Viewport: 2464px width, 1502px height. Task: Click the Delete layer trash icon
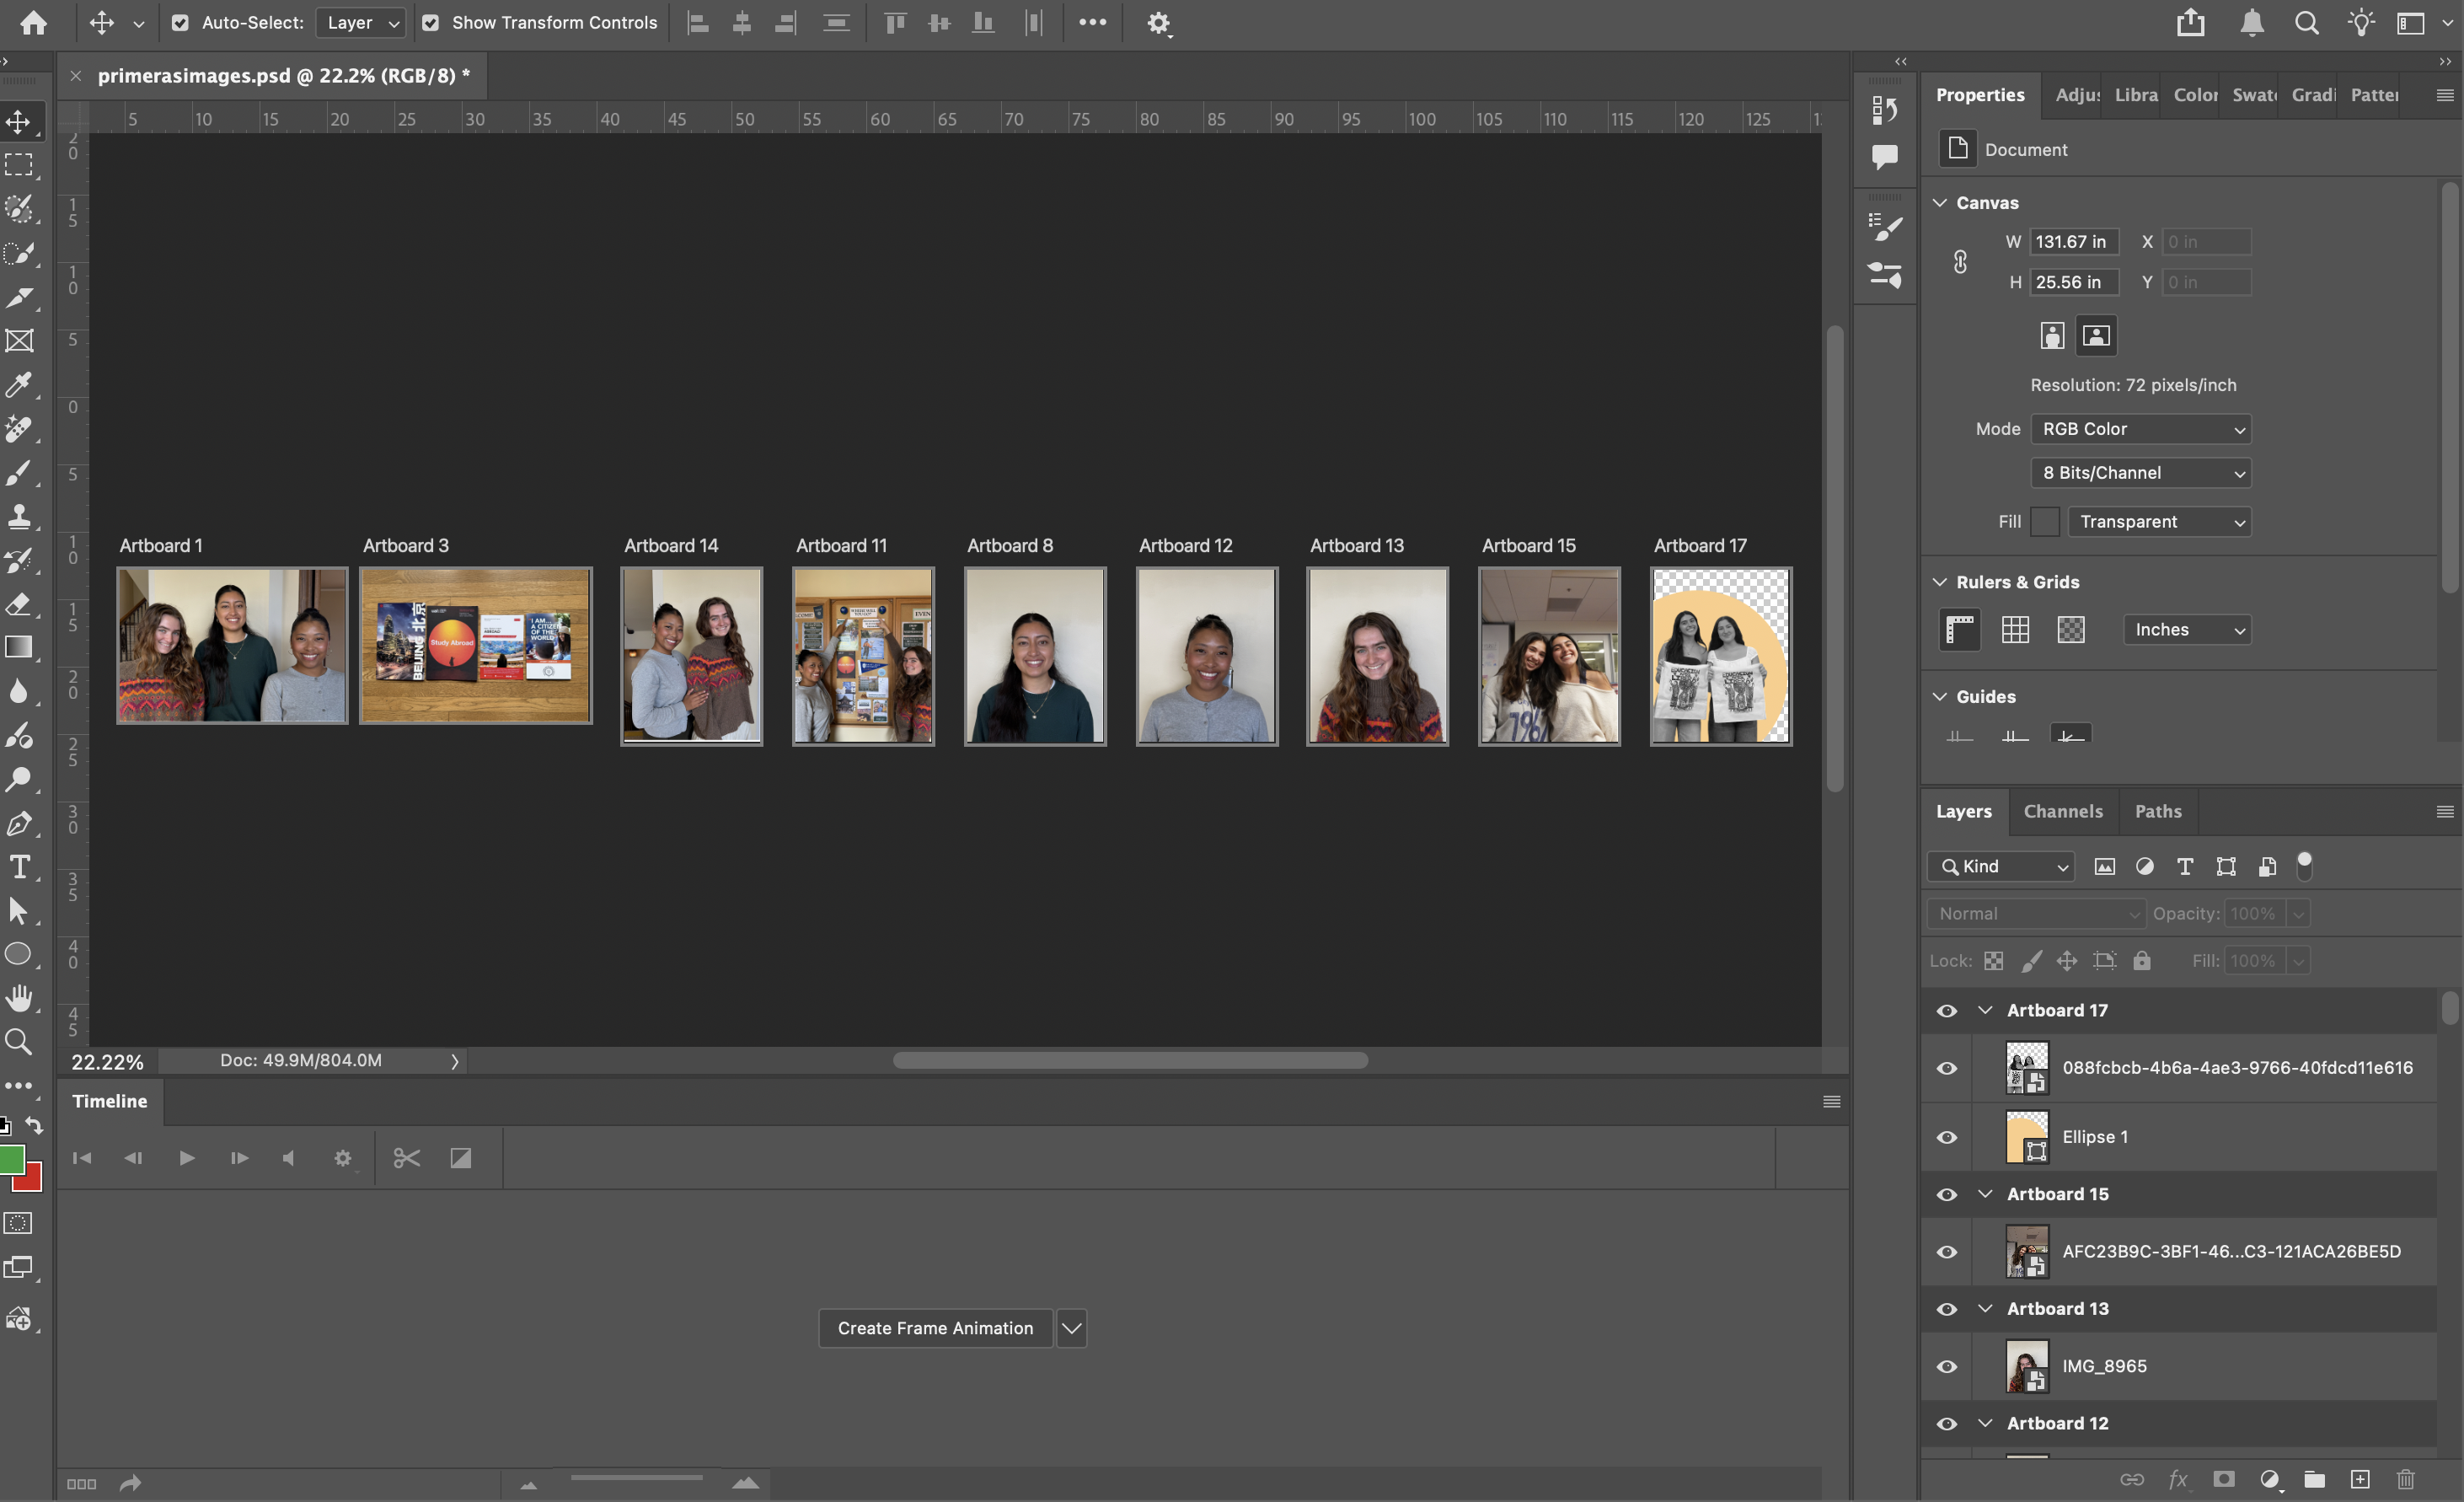click(x=2406, y=1479)
